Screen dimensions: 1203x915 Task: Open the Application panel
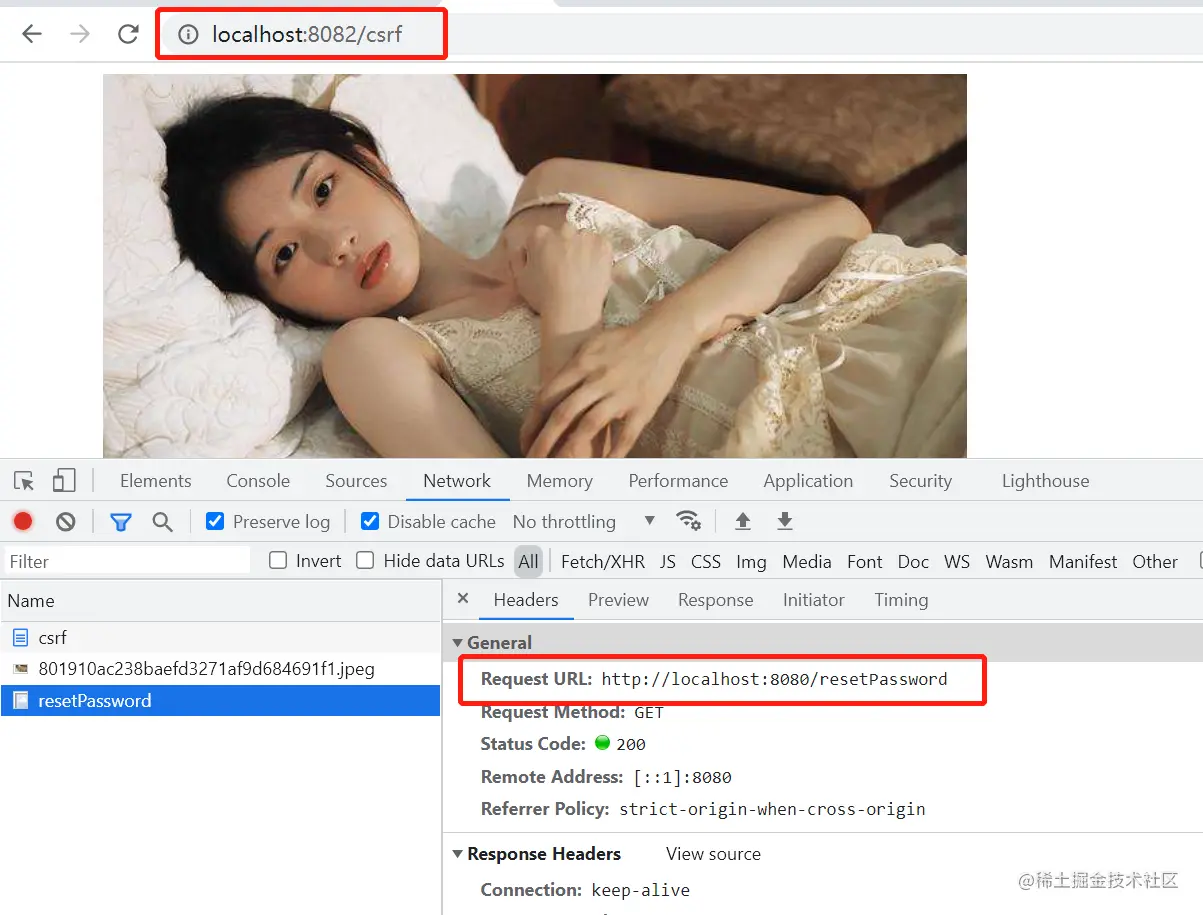808,481
